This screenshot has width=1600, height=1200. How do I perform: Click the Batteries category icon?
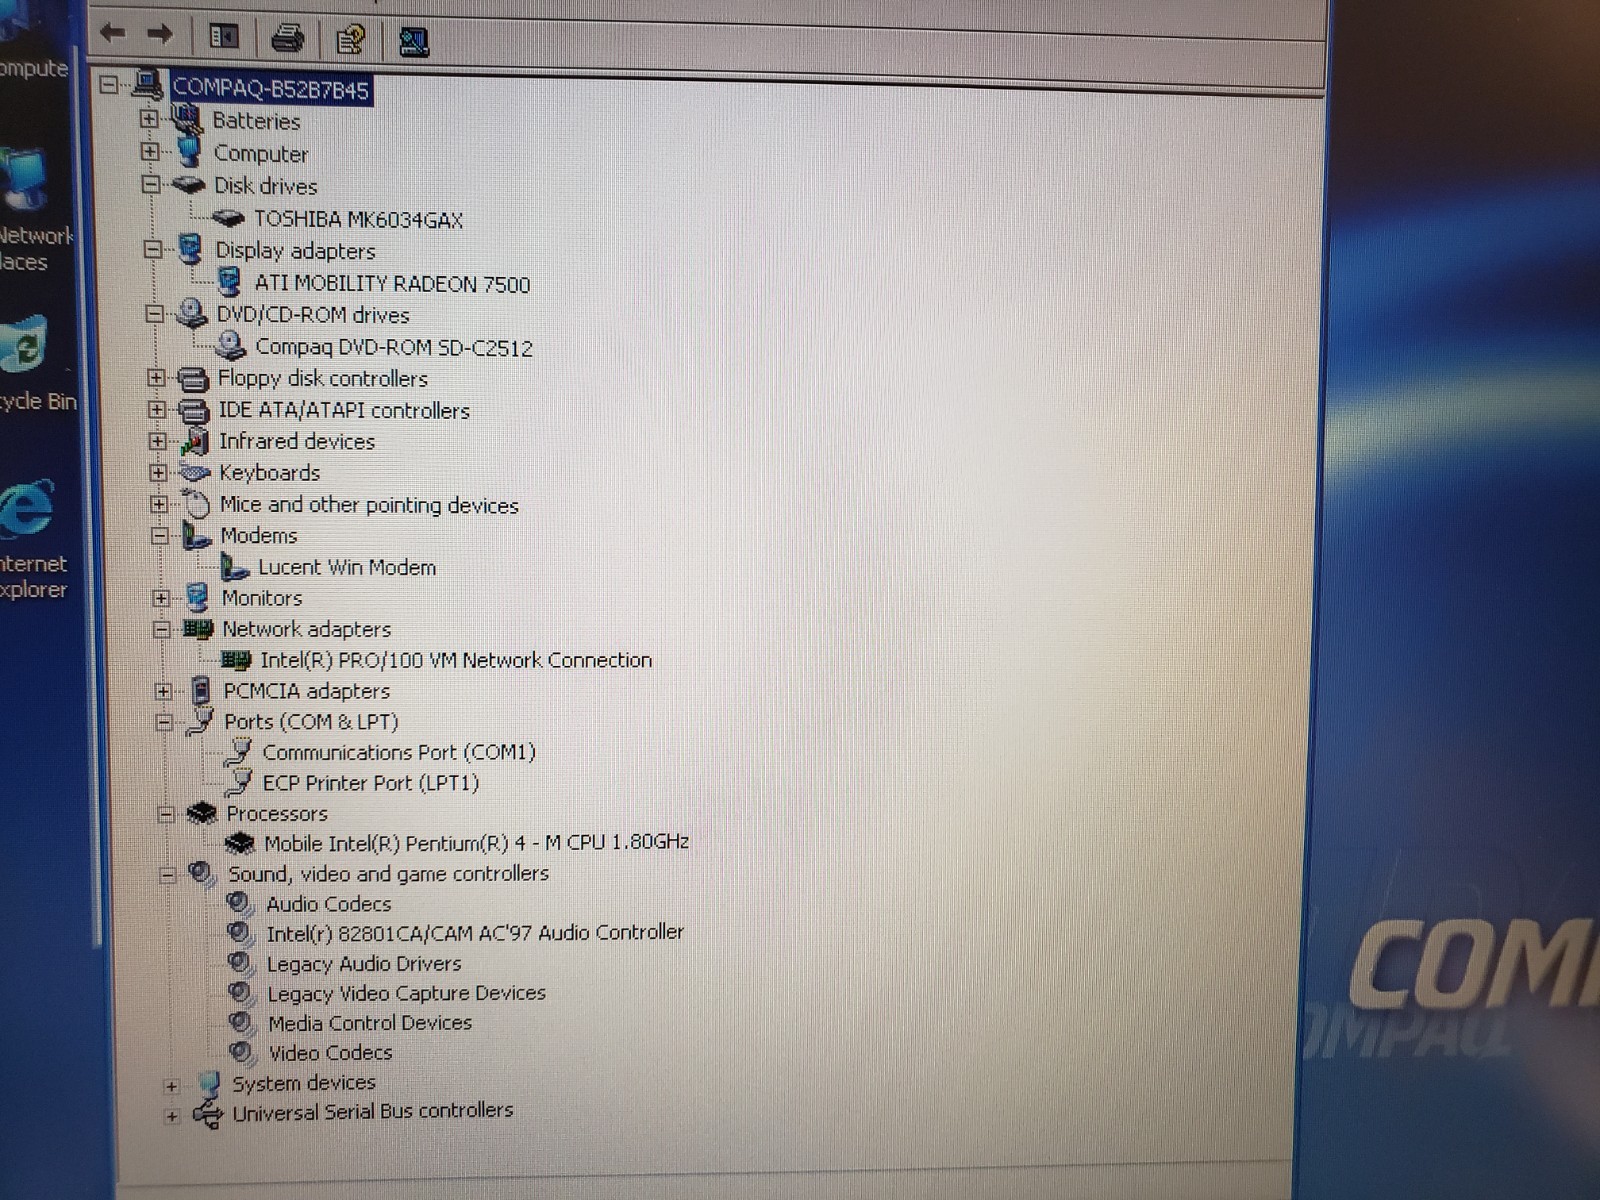point(186,120)
